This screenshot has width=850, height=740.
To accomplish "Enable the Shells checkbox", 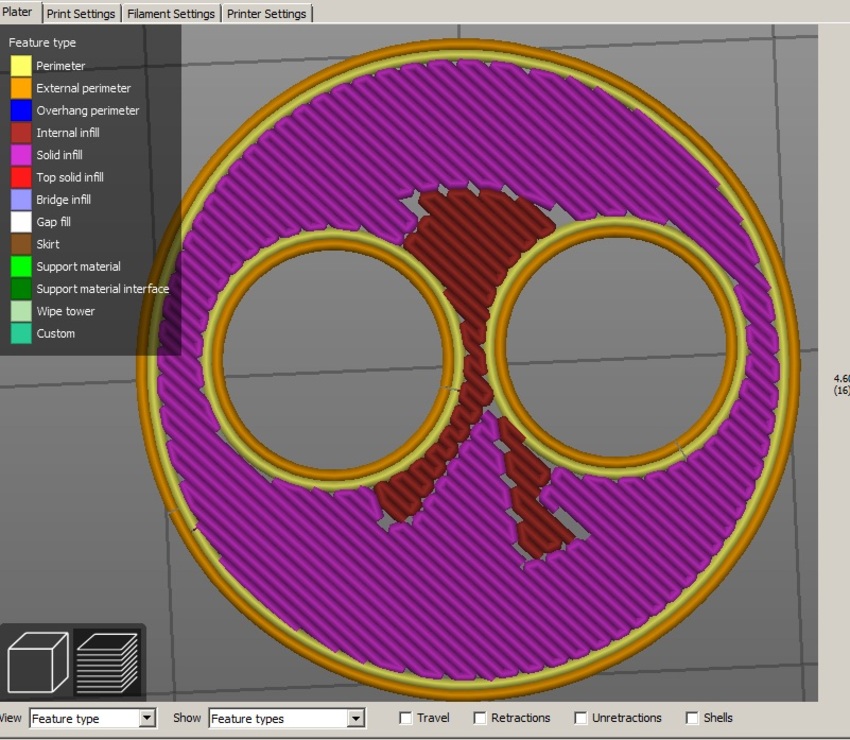I will [692, 718].
